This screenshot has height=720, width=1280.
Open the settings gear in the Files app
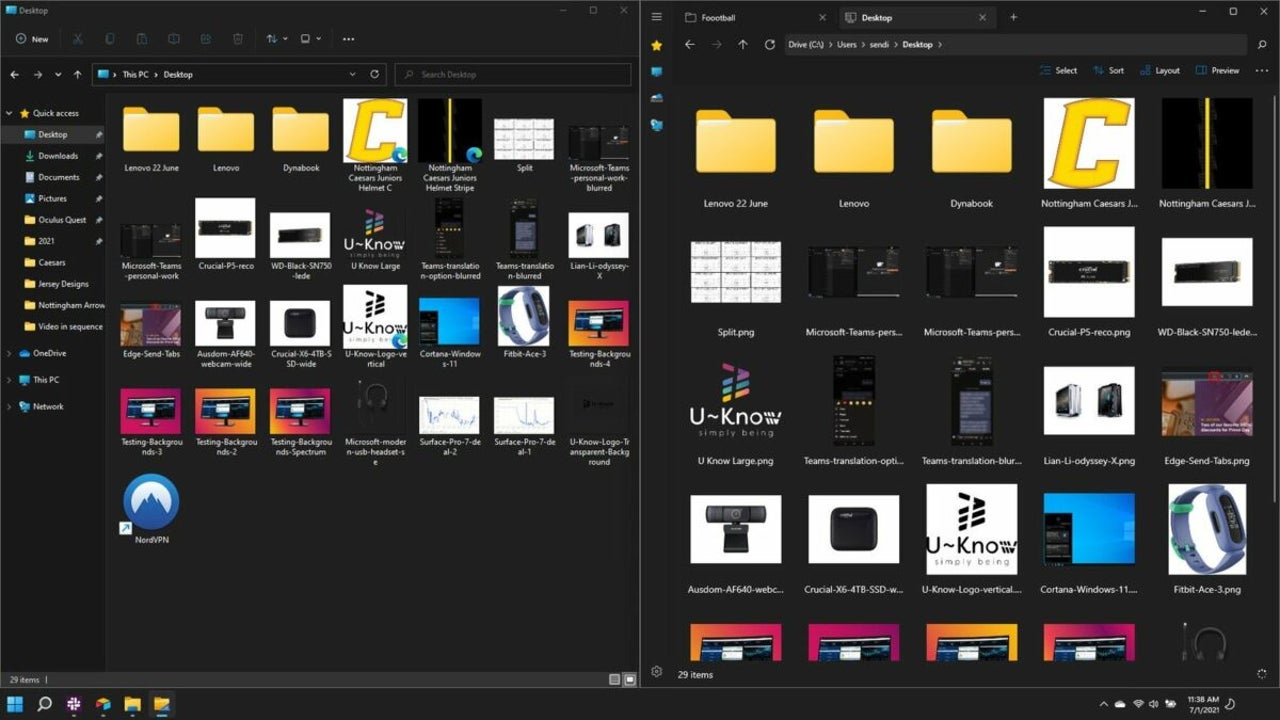[x=657, y=671]
